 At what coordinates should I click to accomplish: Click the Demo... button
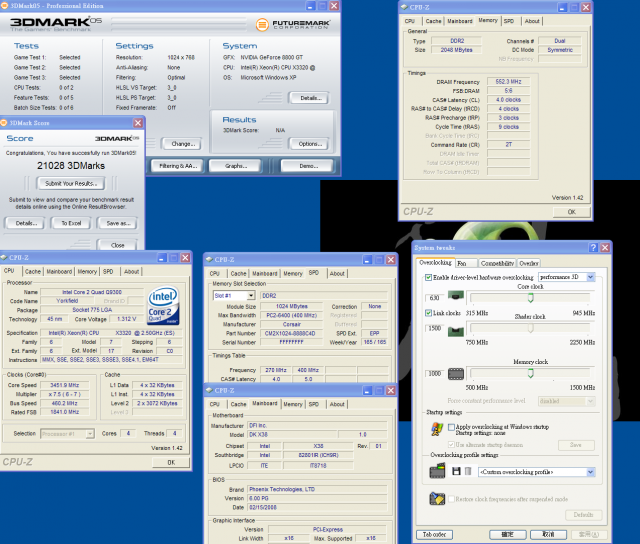[x=308, y=166]
